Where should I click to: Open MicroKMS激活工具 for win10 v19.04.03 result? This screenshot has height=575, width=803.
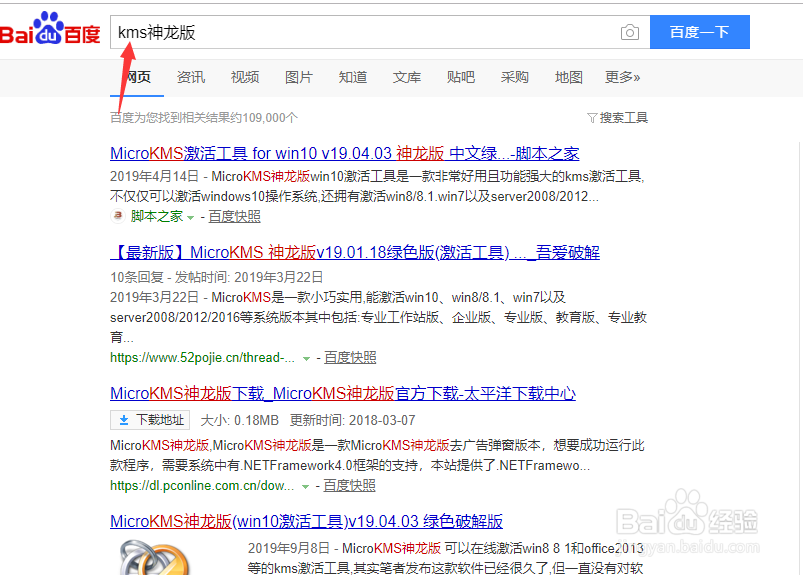click(x=345, y=154)
